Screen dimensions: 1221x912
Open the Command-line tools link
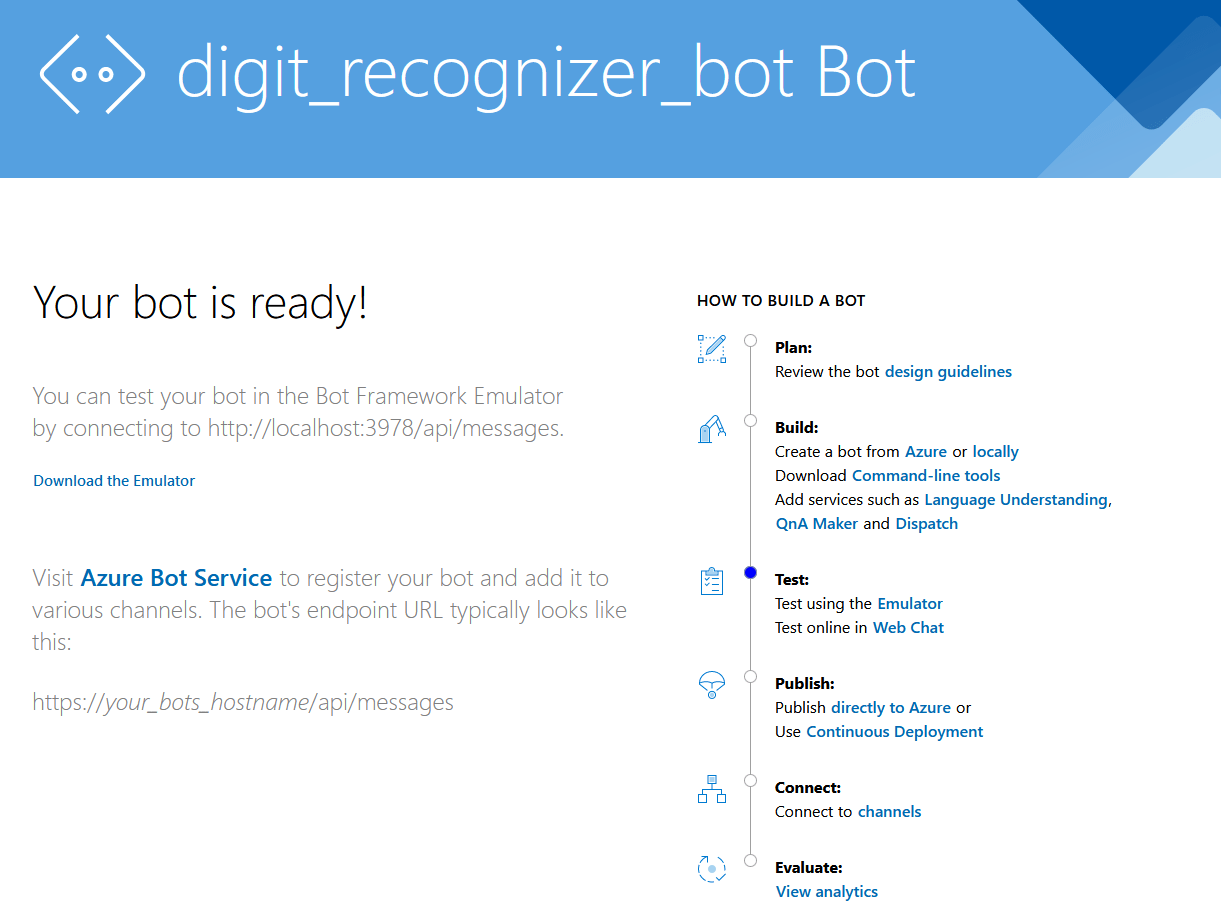(926, 476)
